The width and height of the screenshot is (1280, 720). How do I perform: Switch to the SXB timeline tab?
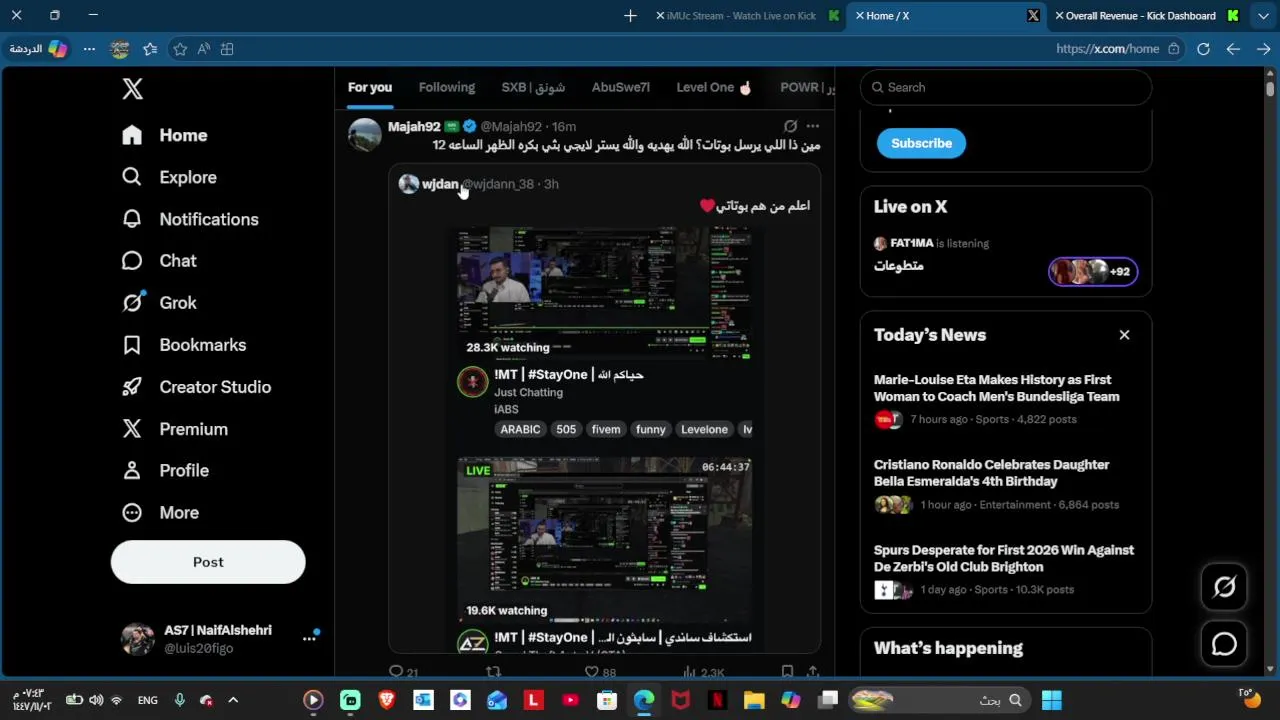[533, 88]
